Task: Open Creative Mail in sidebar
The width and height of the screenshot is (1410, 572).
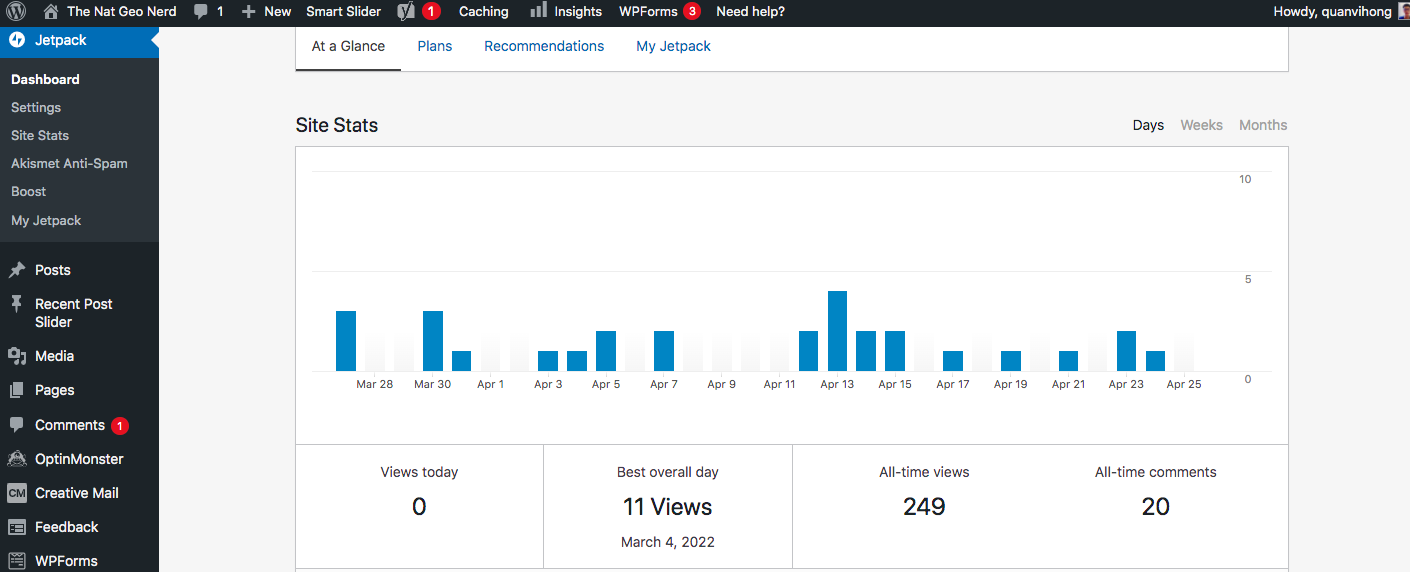Action: (x=77, y=493)
